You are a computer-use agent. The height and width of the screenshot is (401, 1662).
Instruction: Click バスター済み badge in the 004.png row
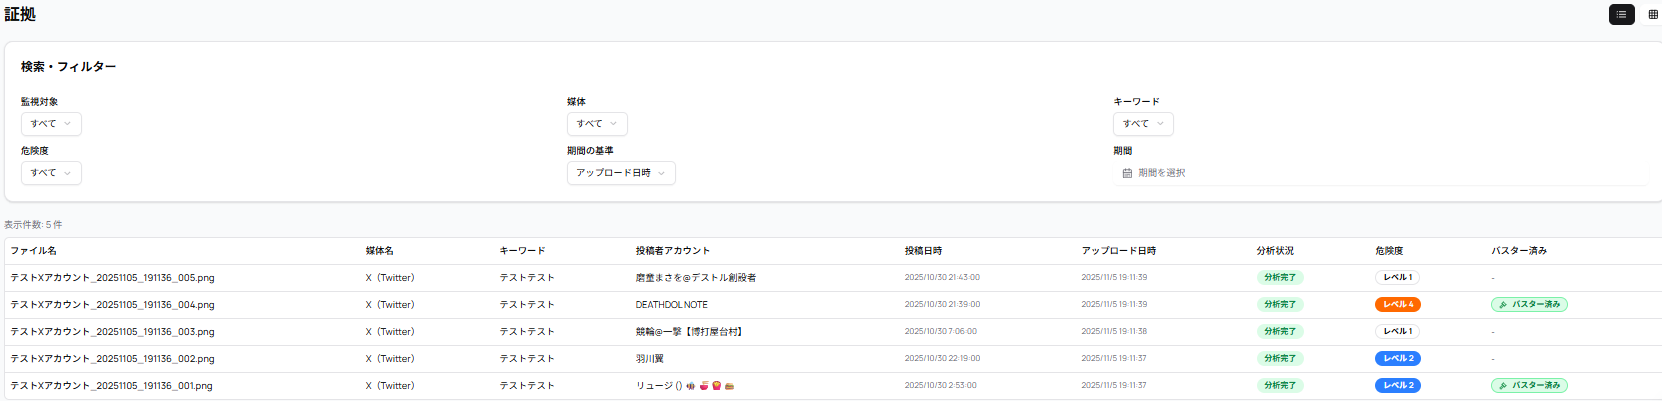pyautogui.click(x=1529, y=305)
